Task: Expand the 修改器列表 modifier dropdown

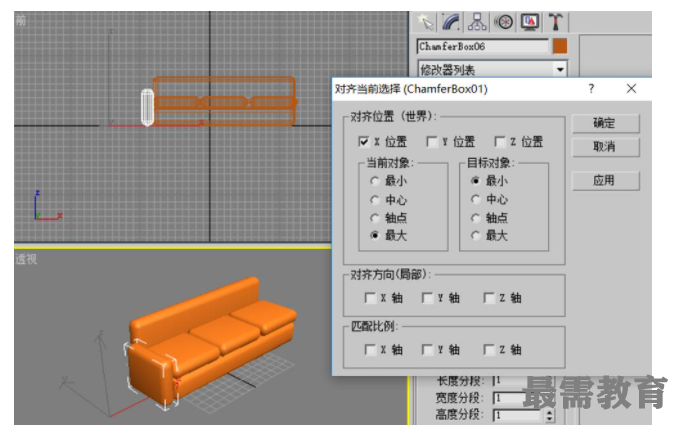Action: (x=560, y=69)
